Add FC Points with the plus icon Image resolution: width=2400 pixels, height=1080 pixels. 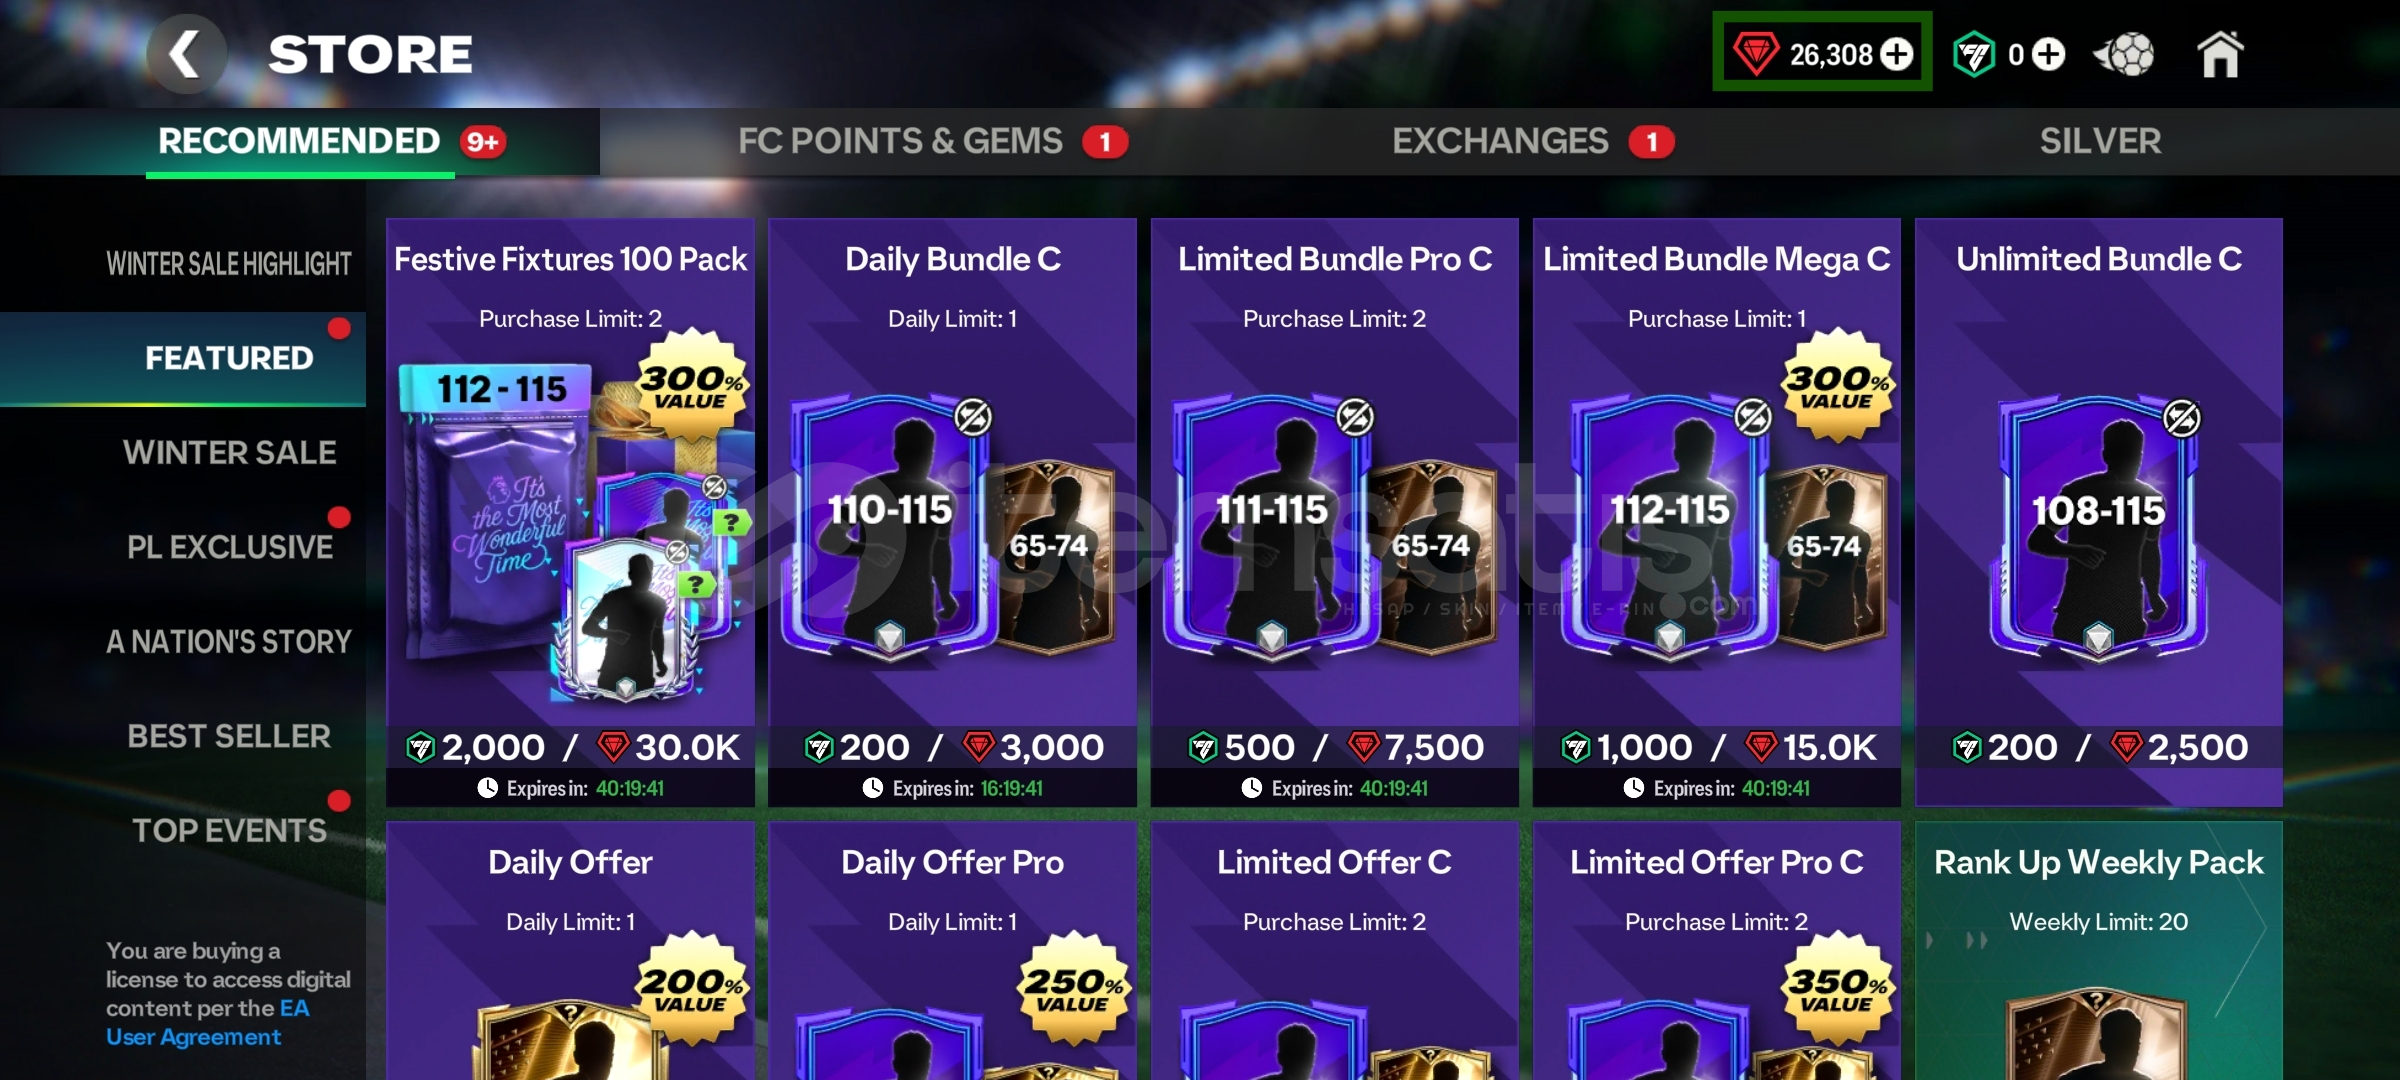point(2048,54)
